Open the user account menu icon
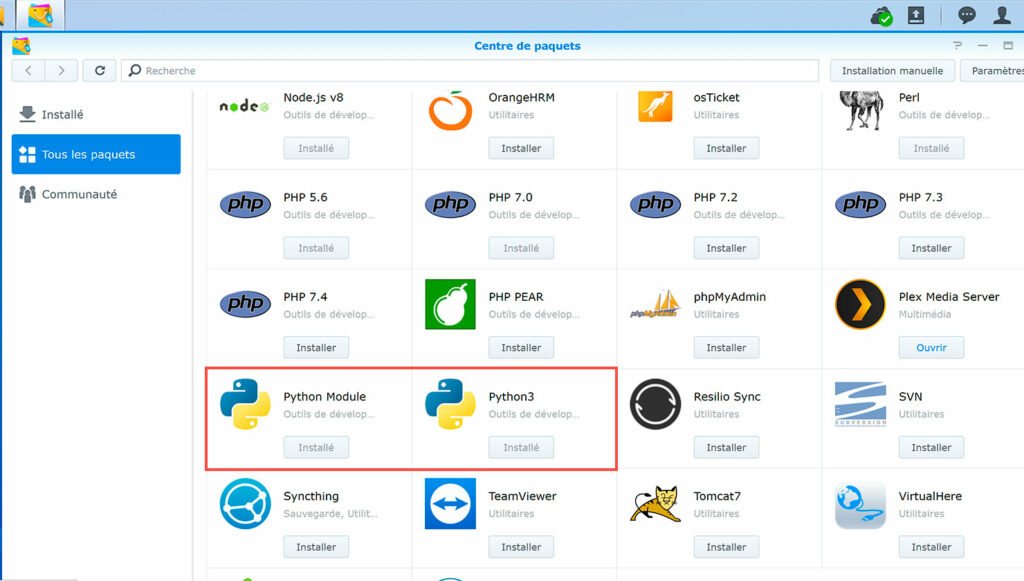1024x581 pixels. pyautogui.click(x=1002, y=16)
